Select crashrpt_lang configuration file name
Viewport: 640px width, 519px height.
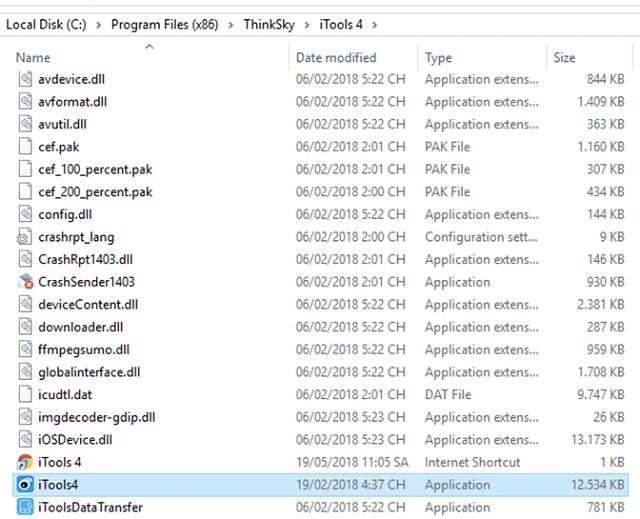click(76, 237)
